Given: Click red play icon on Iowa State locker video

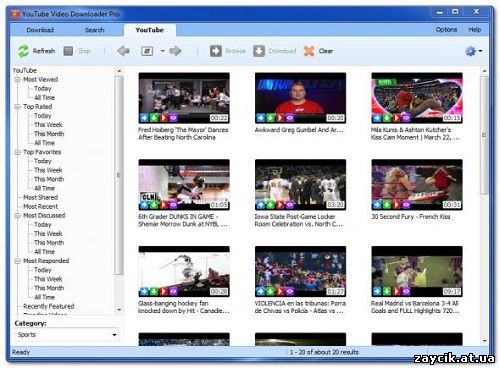Looking at the screenshot, I should point(280,204).
